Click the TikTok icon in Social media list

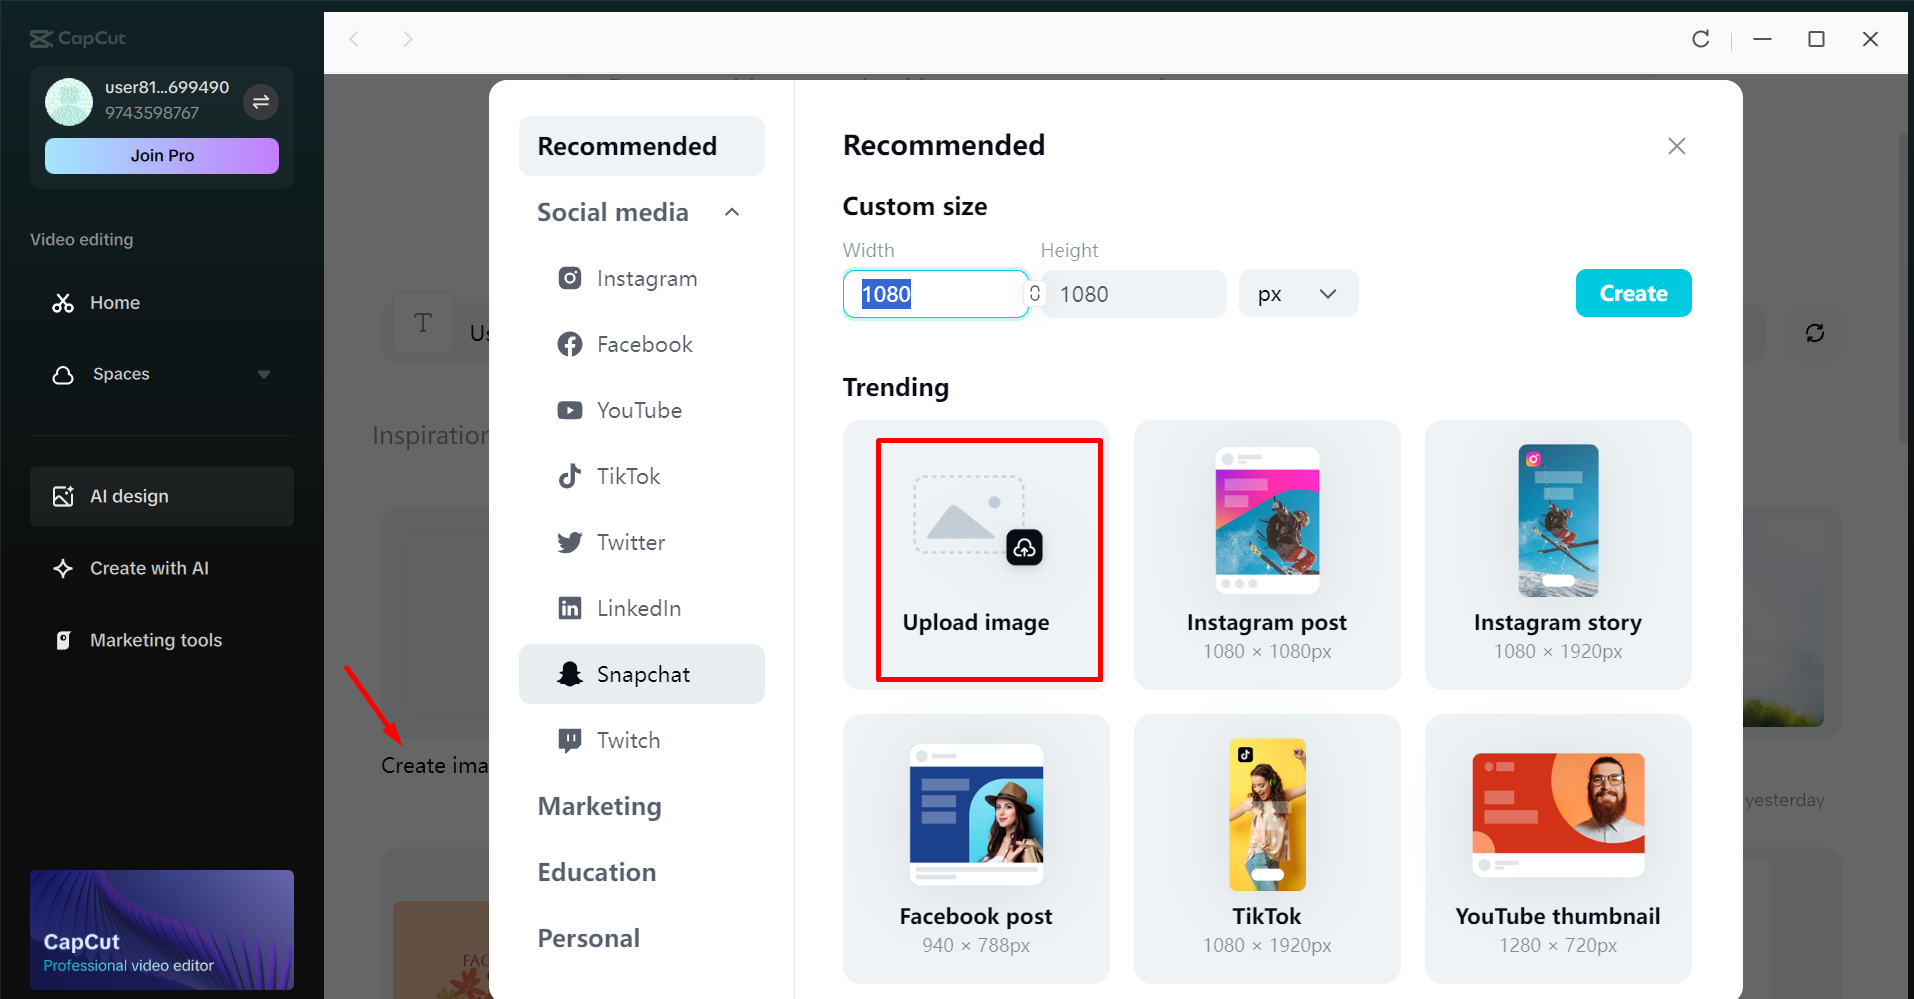(569, 476)
